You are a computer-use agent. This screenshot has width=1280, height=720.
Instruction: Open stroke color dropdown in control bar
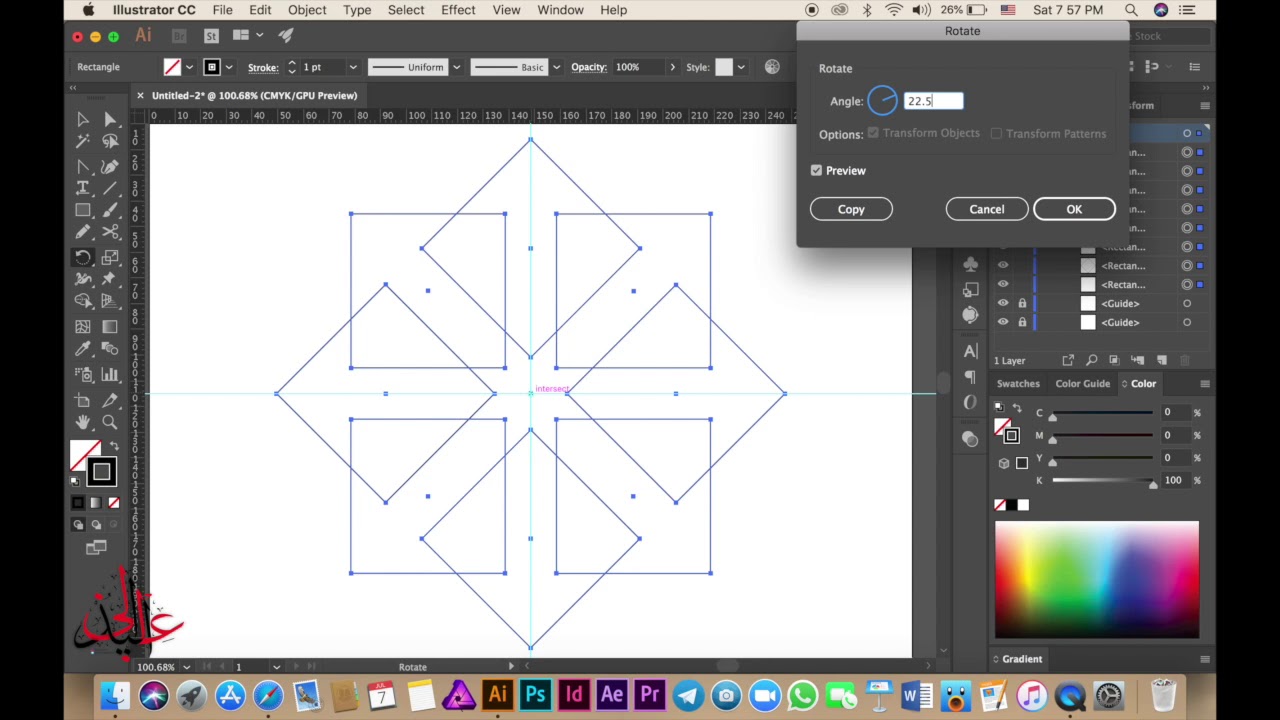point(229,67)
